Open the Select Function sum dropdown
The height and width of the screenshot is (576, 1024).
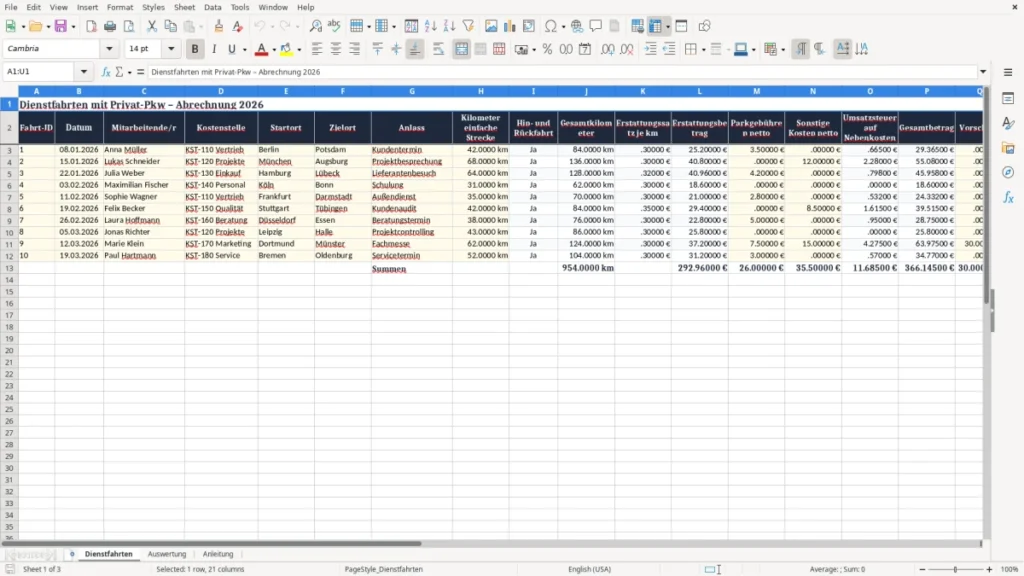pyautogui.click(x=129, y=72)
